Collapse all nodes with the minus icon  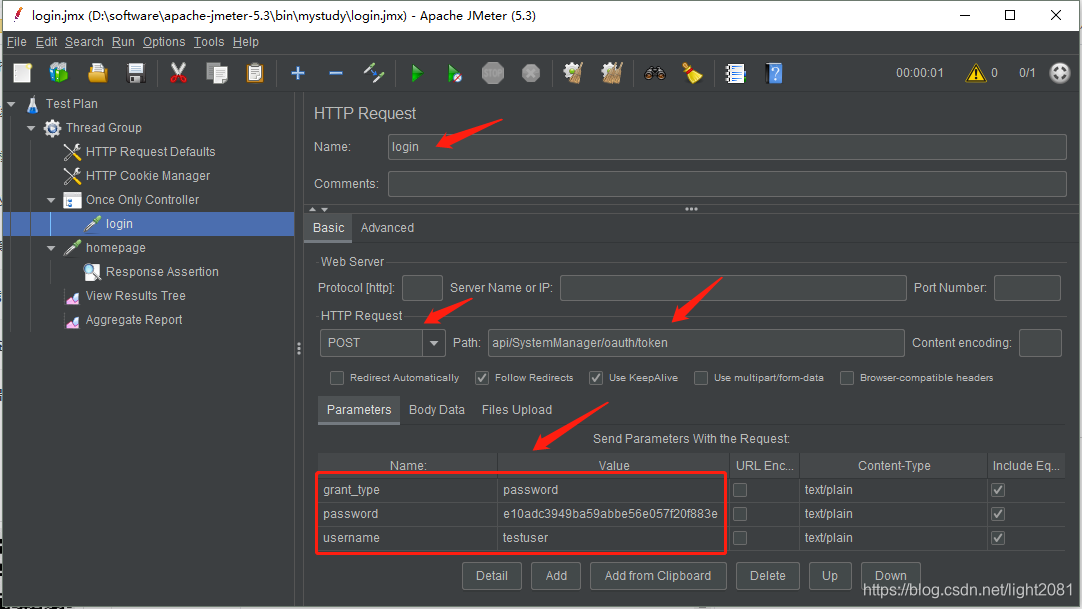click(x=336, y=73)
